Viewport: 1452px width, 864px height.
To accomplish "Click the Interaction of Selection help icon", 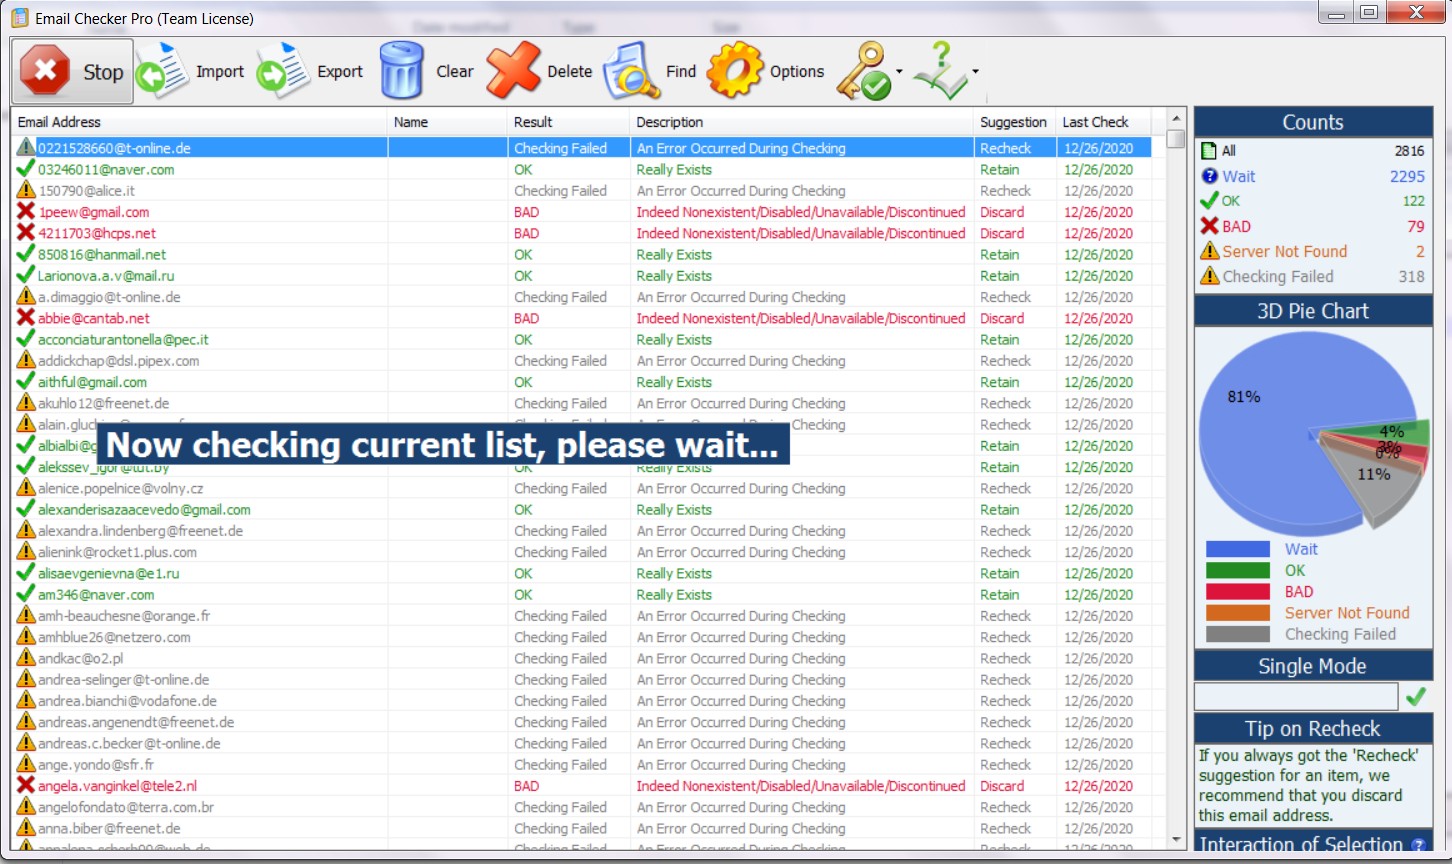I will 1418,845.
